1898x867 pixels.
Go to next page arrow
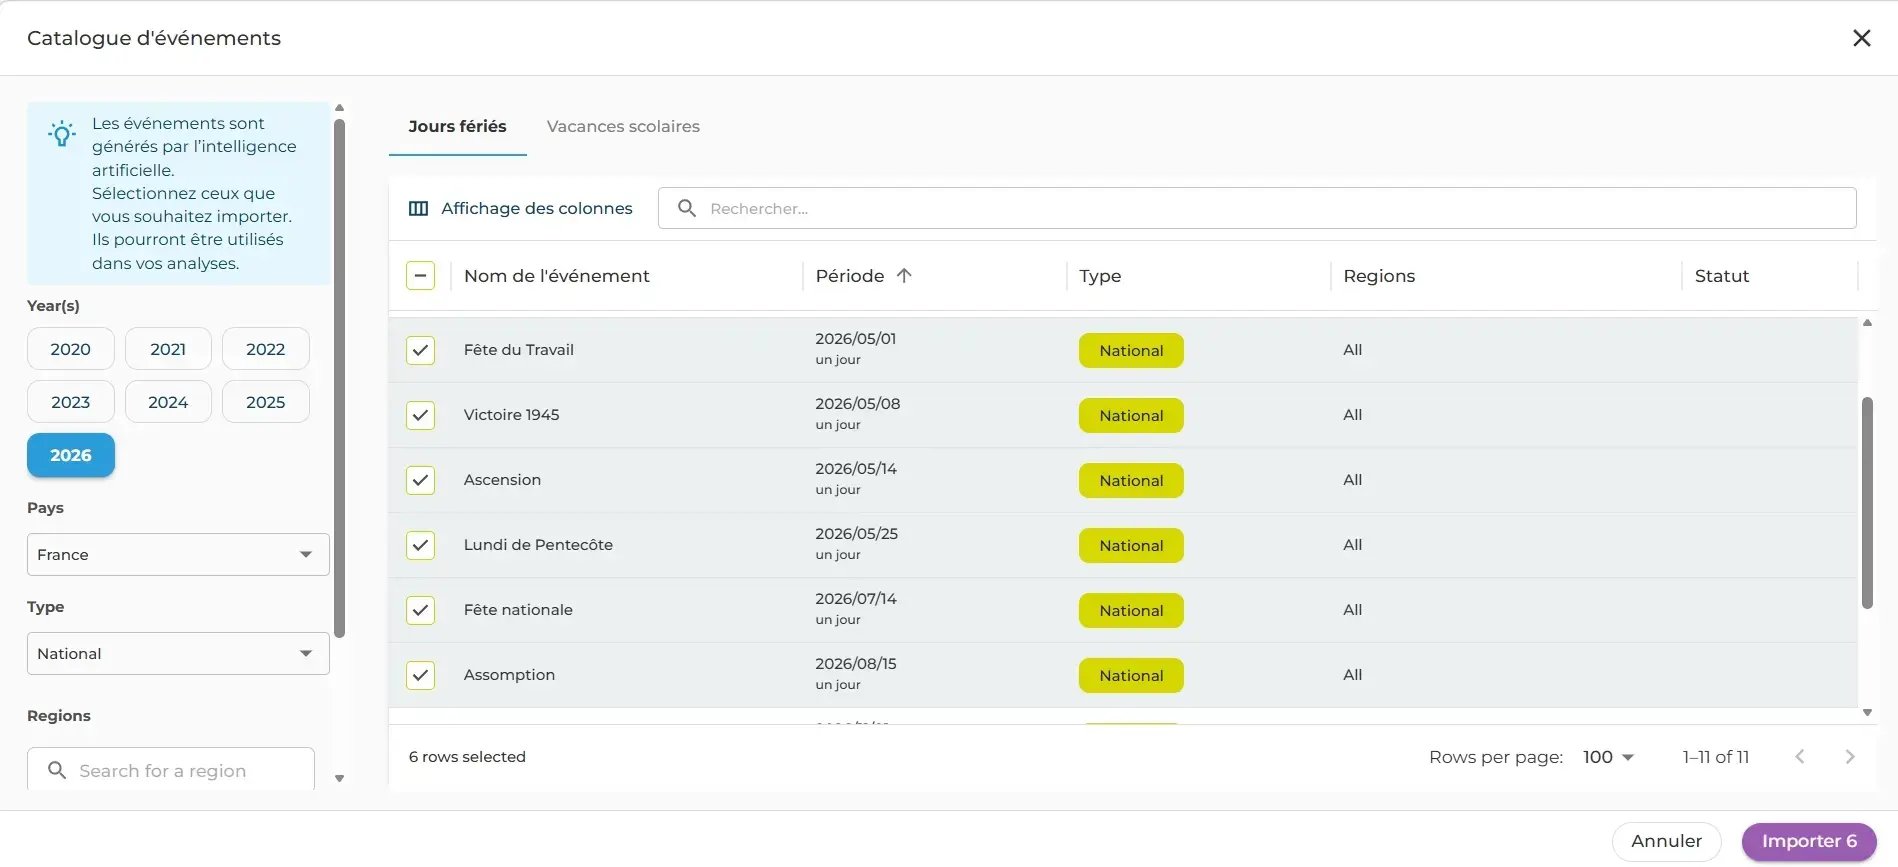tap(1849, 757)
